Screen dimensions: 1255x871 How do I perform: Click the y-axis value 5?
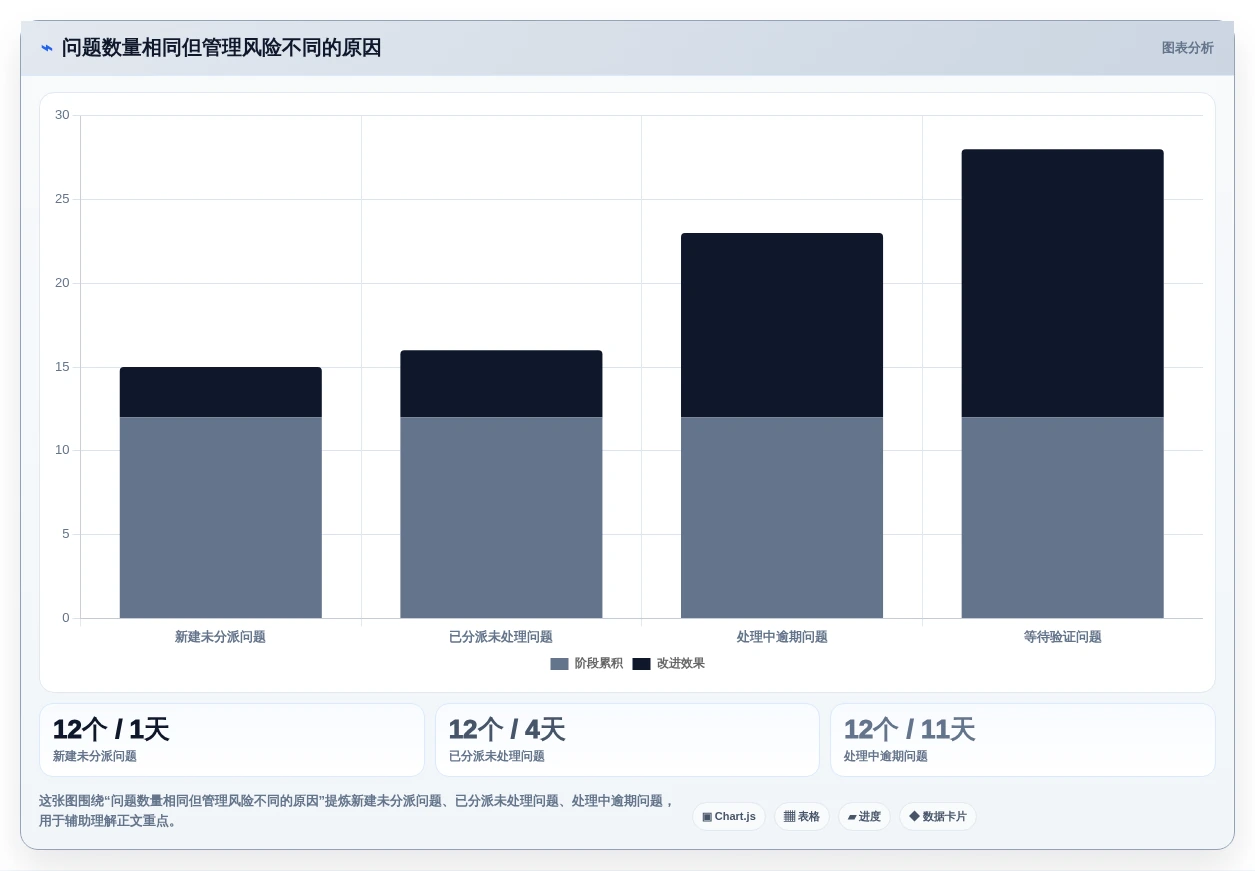[x=66, y=534]
